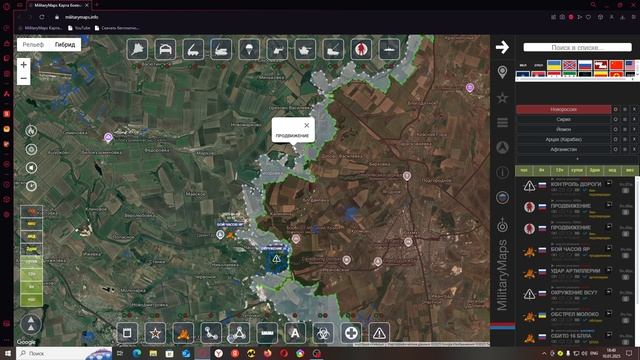Click the flame icon on left map controls

point(31,131)
